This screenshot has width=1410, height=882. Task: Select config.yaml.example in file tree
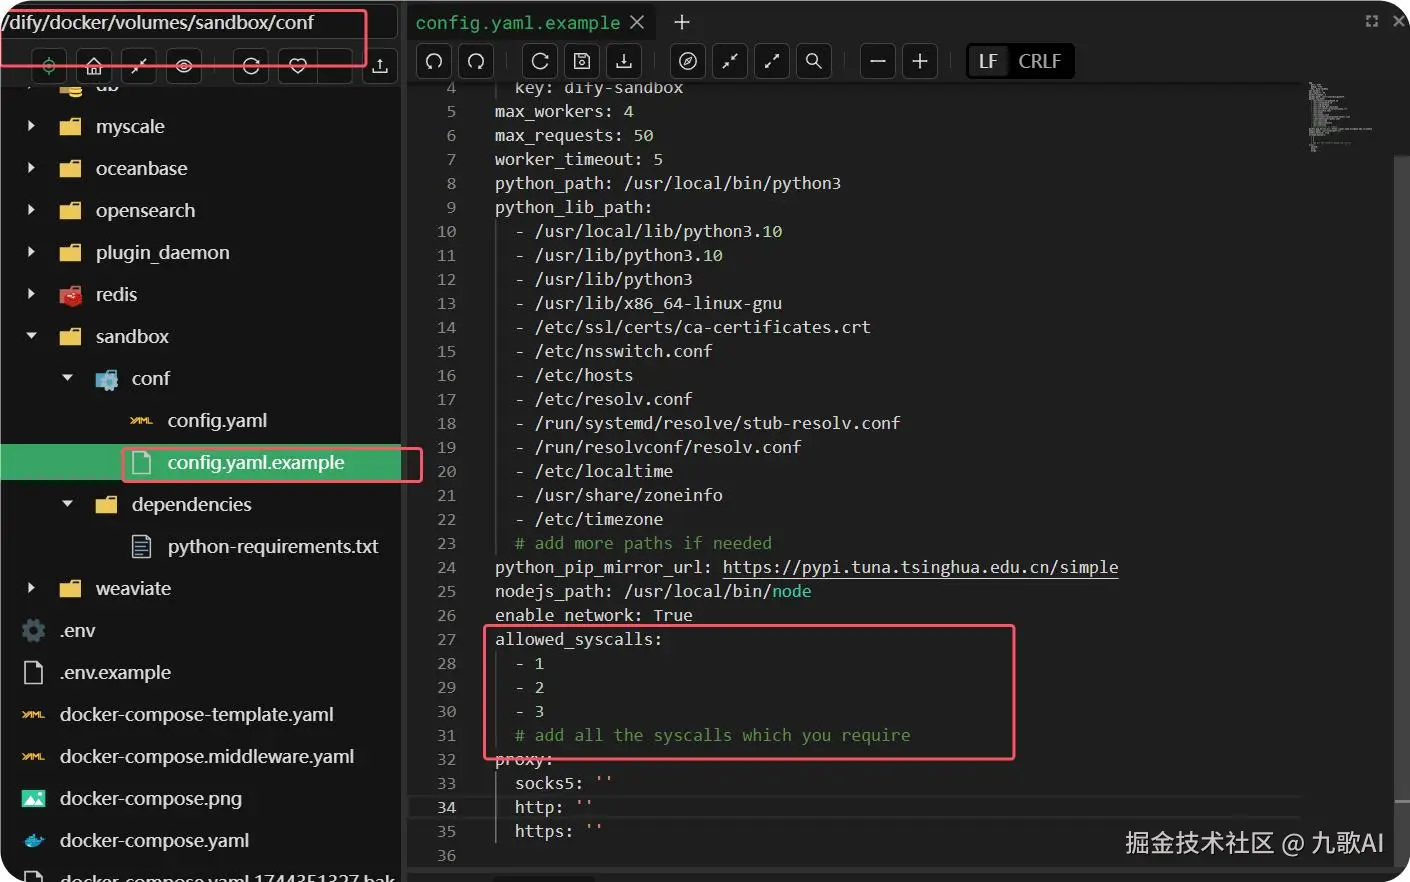[256, 462]
